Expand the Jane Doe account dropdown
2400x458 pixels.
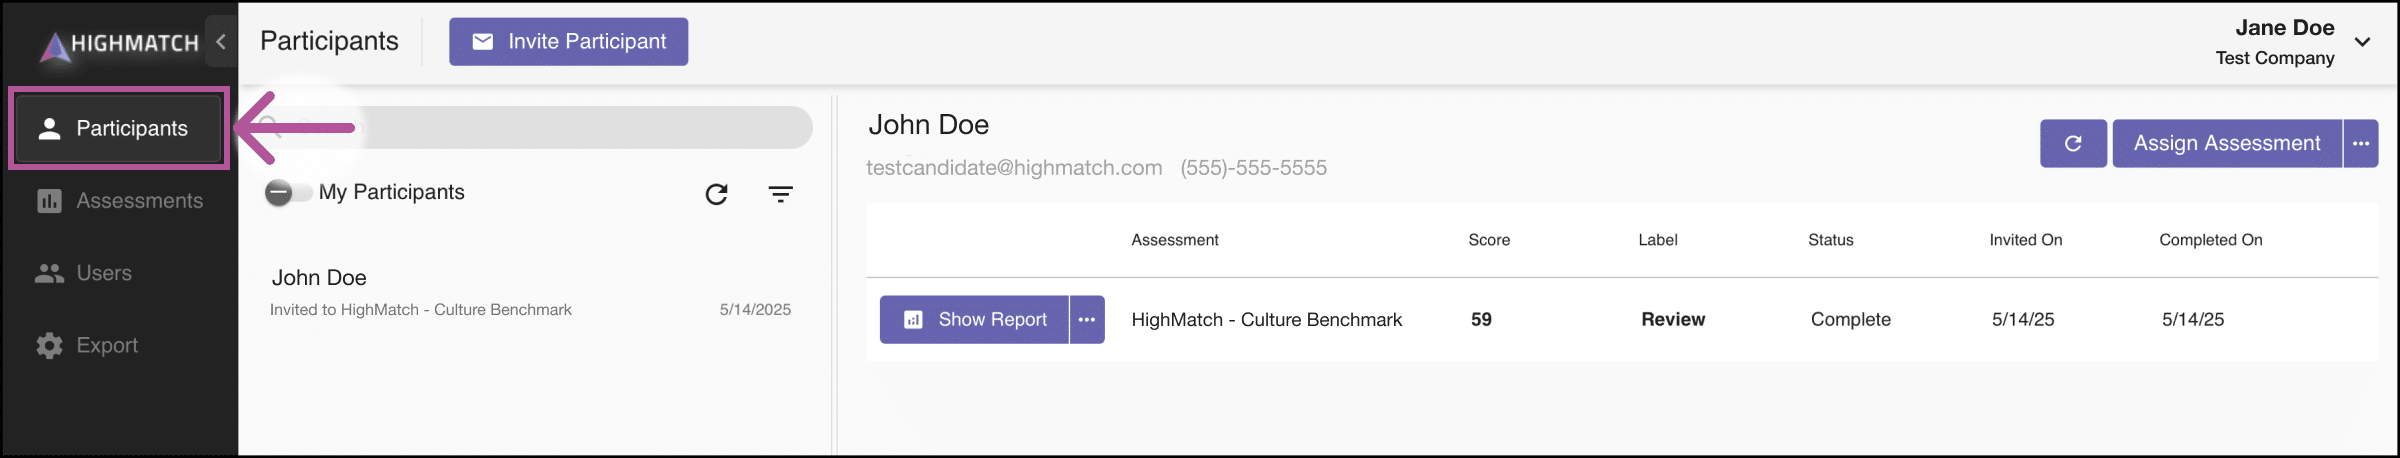click(x=2362, y=42)
